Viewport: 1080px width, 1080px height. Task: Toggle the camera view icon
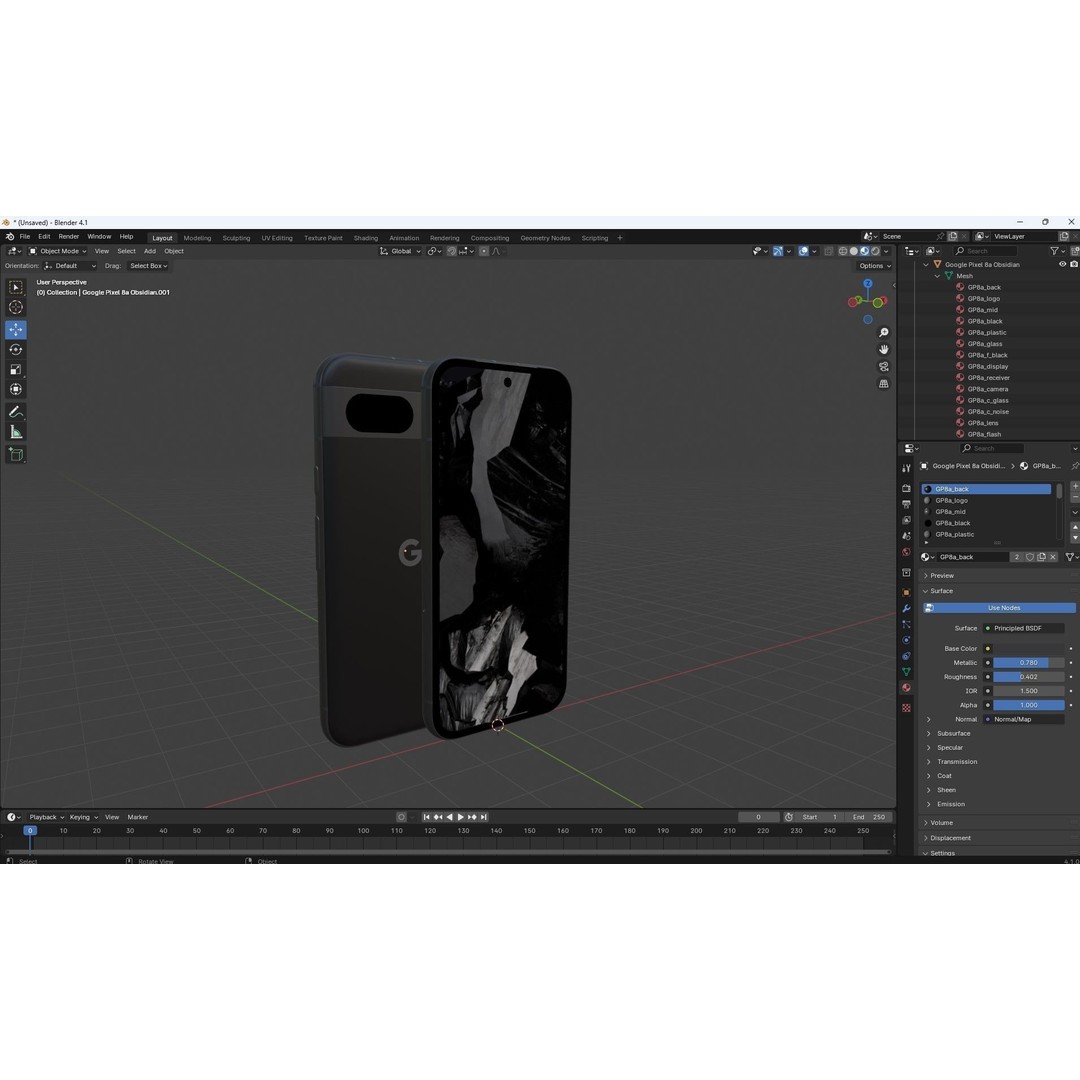coord(884,366)
